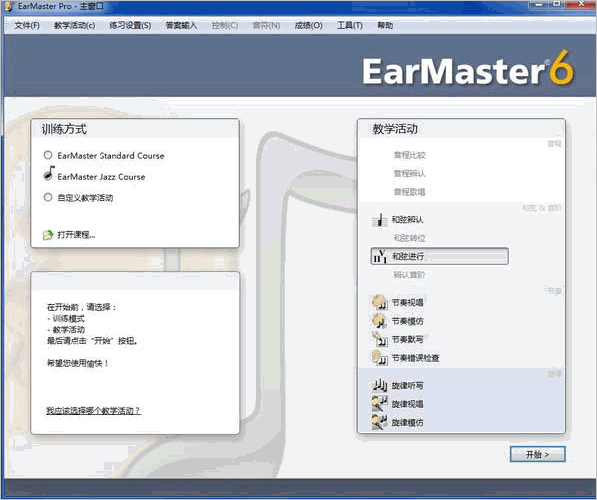597x500 pixels.
Task: Click the melody imitation (旋律模仿) icon
Action: point(380,422)
